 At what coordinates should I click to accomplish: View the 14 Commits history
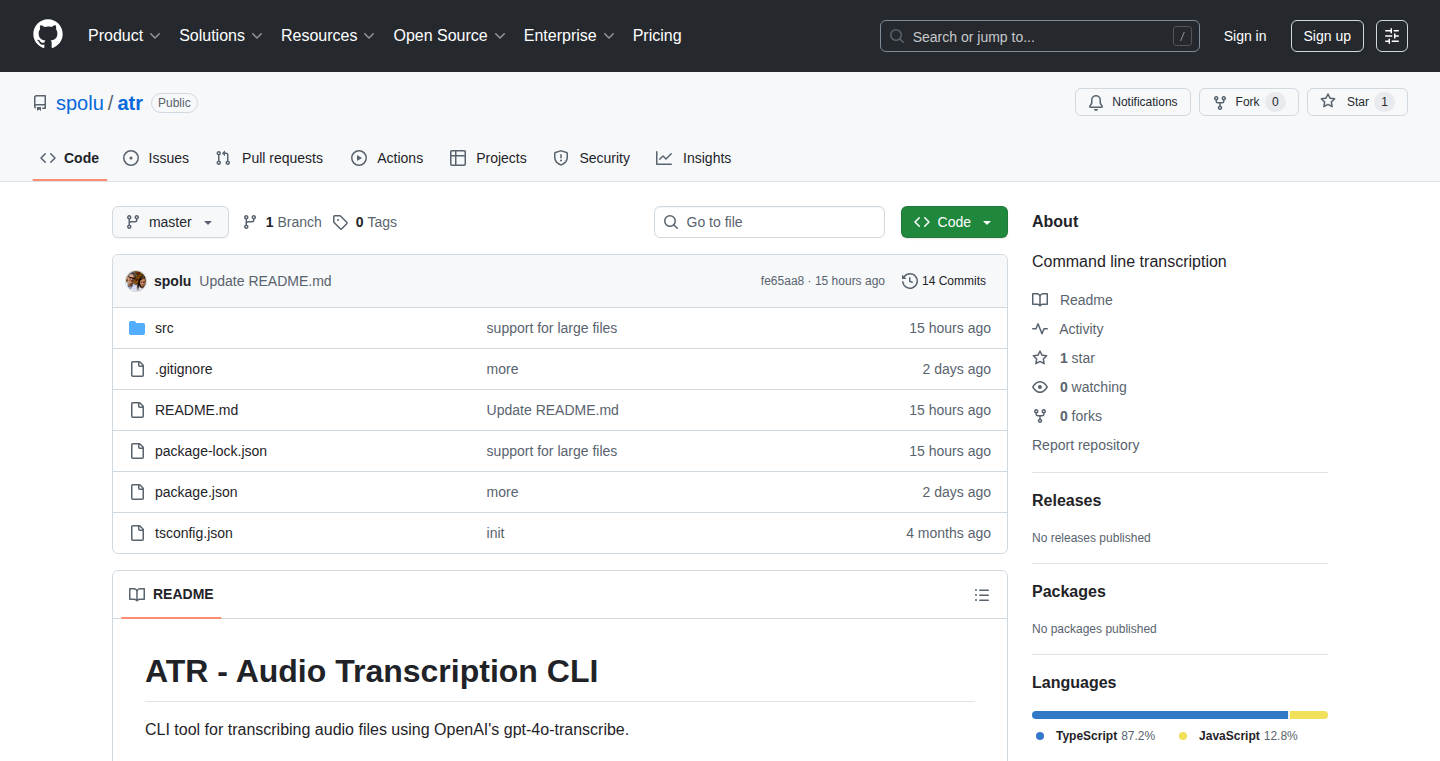(944, 281)
